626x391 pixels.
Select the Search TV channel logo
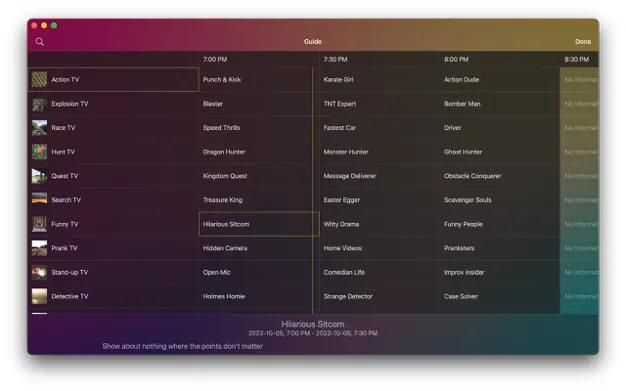(40, 200)
